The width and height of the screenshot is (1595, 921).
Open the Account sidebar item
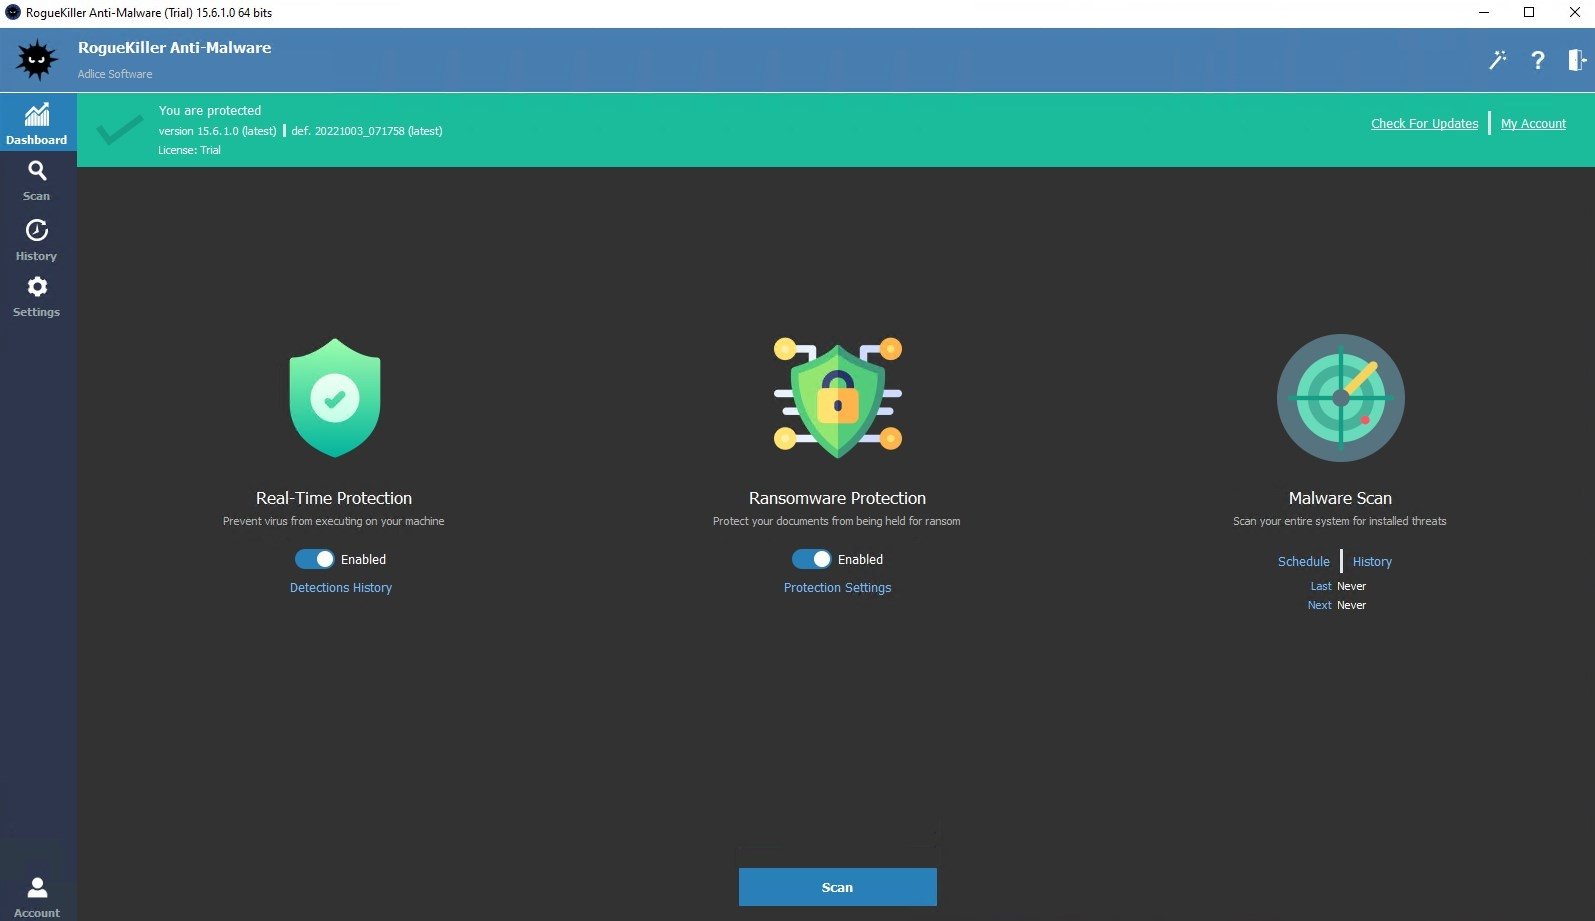click(x=37, y=897)
